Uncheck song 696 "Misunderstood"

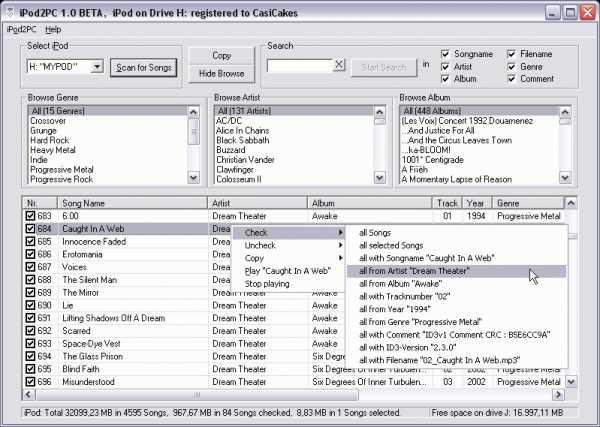[x=30, y=382]
